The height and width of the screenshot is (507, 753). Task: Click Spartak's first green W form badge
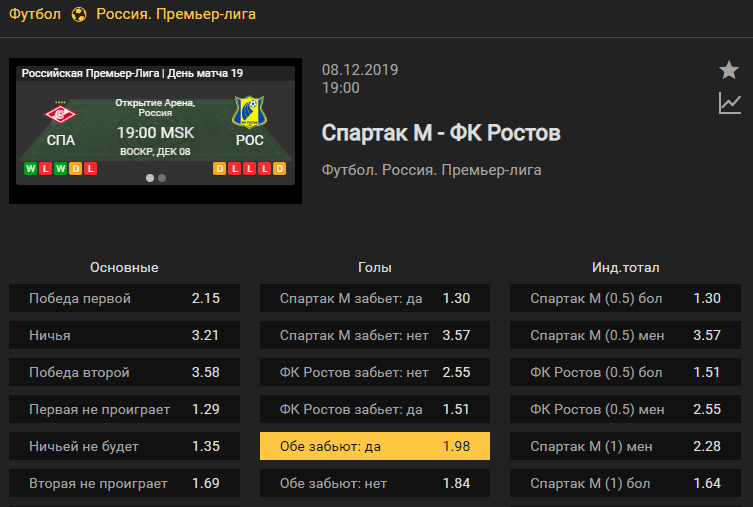31,169
